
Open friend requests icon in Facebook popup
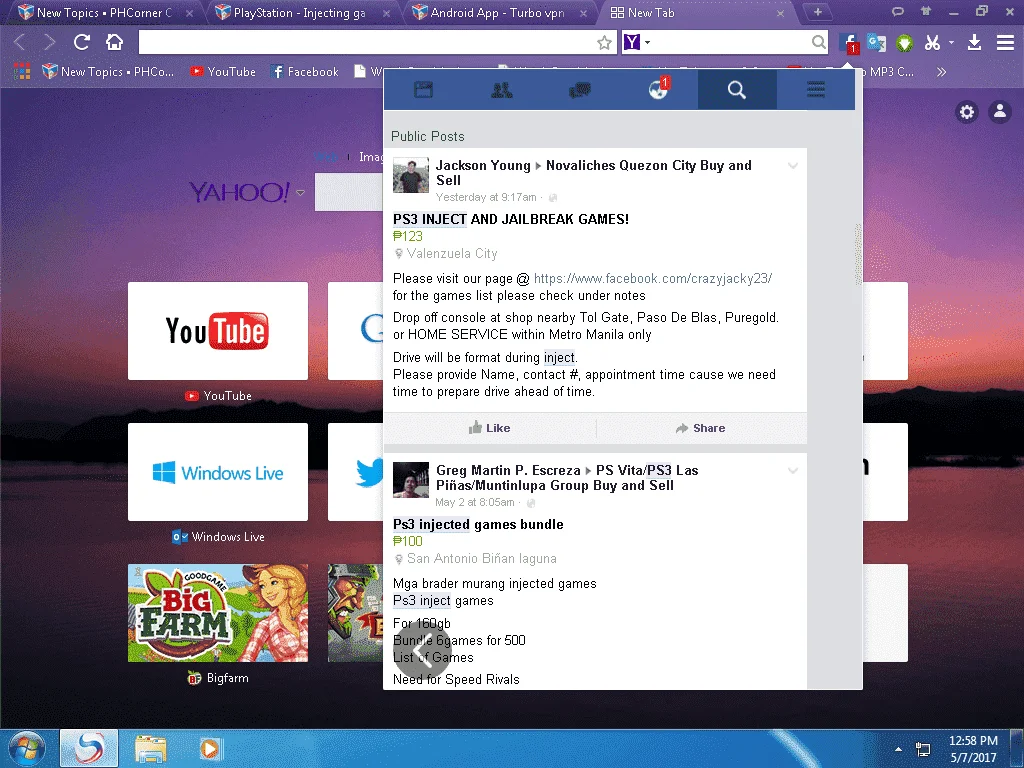point(502,89)
